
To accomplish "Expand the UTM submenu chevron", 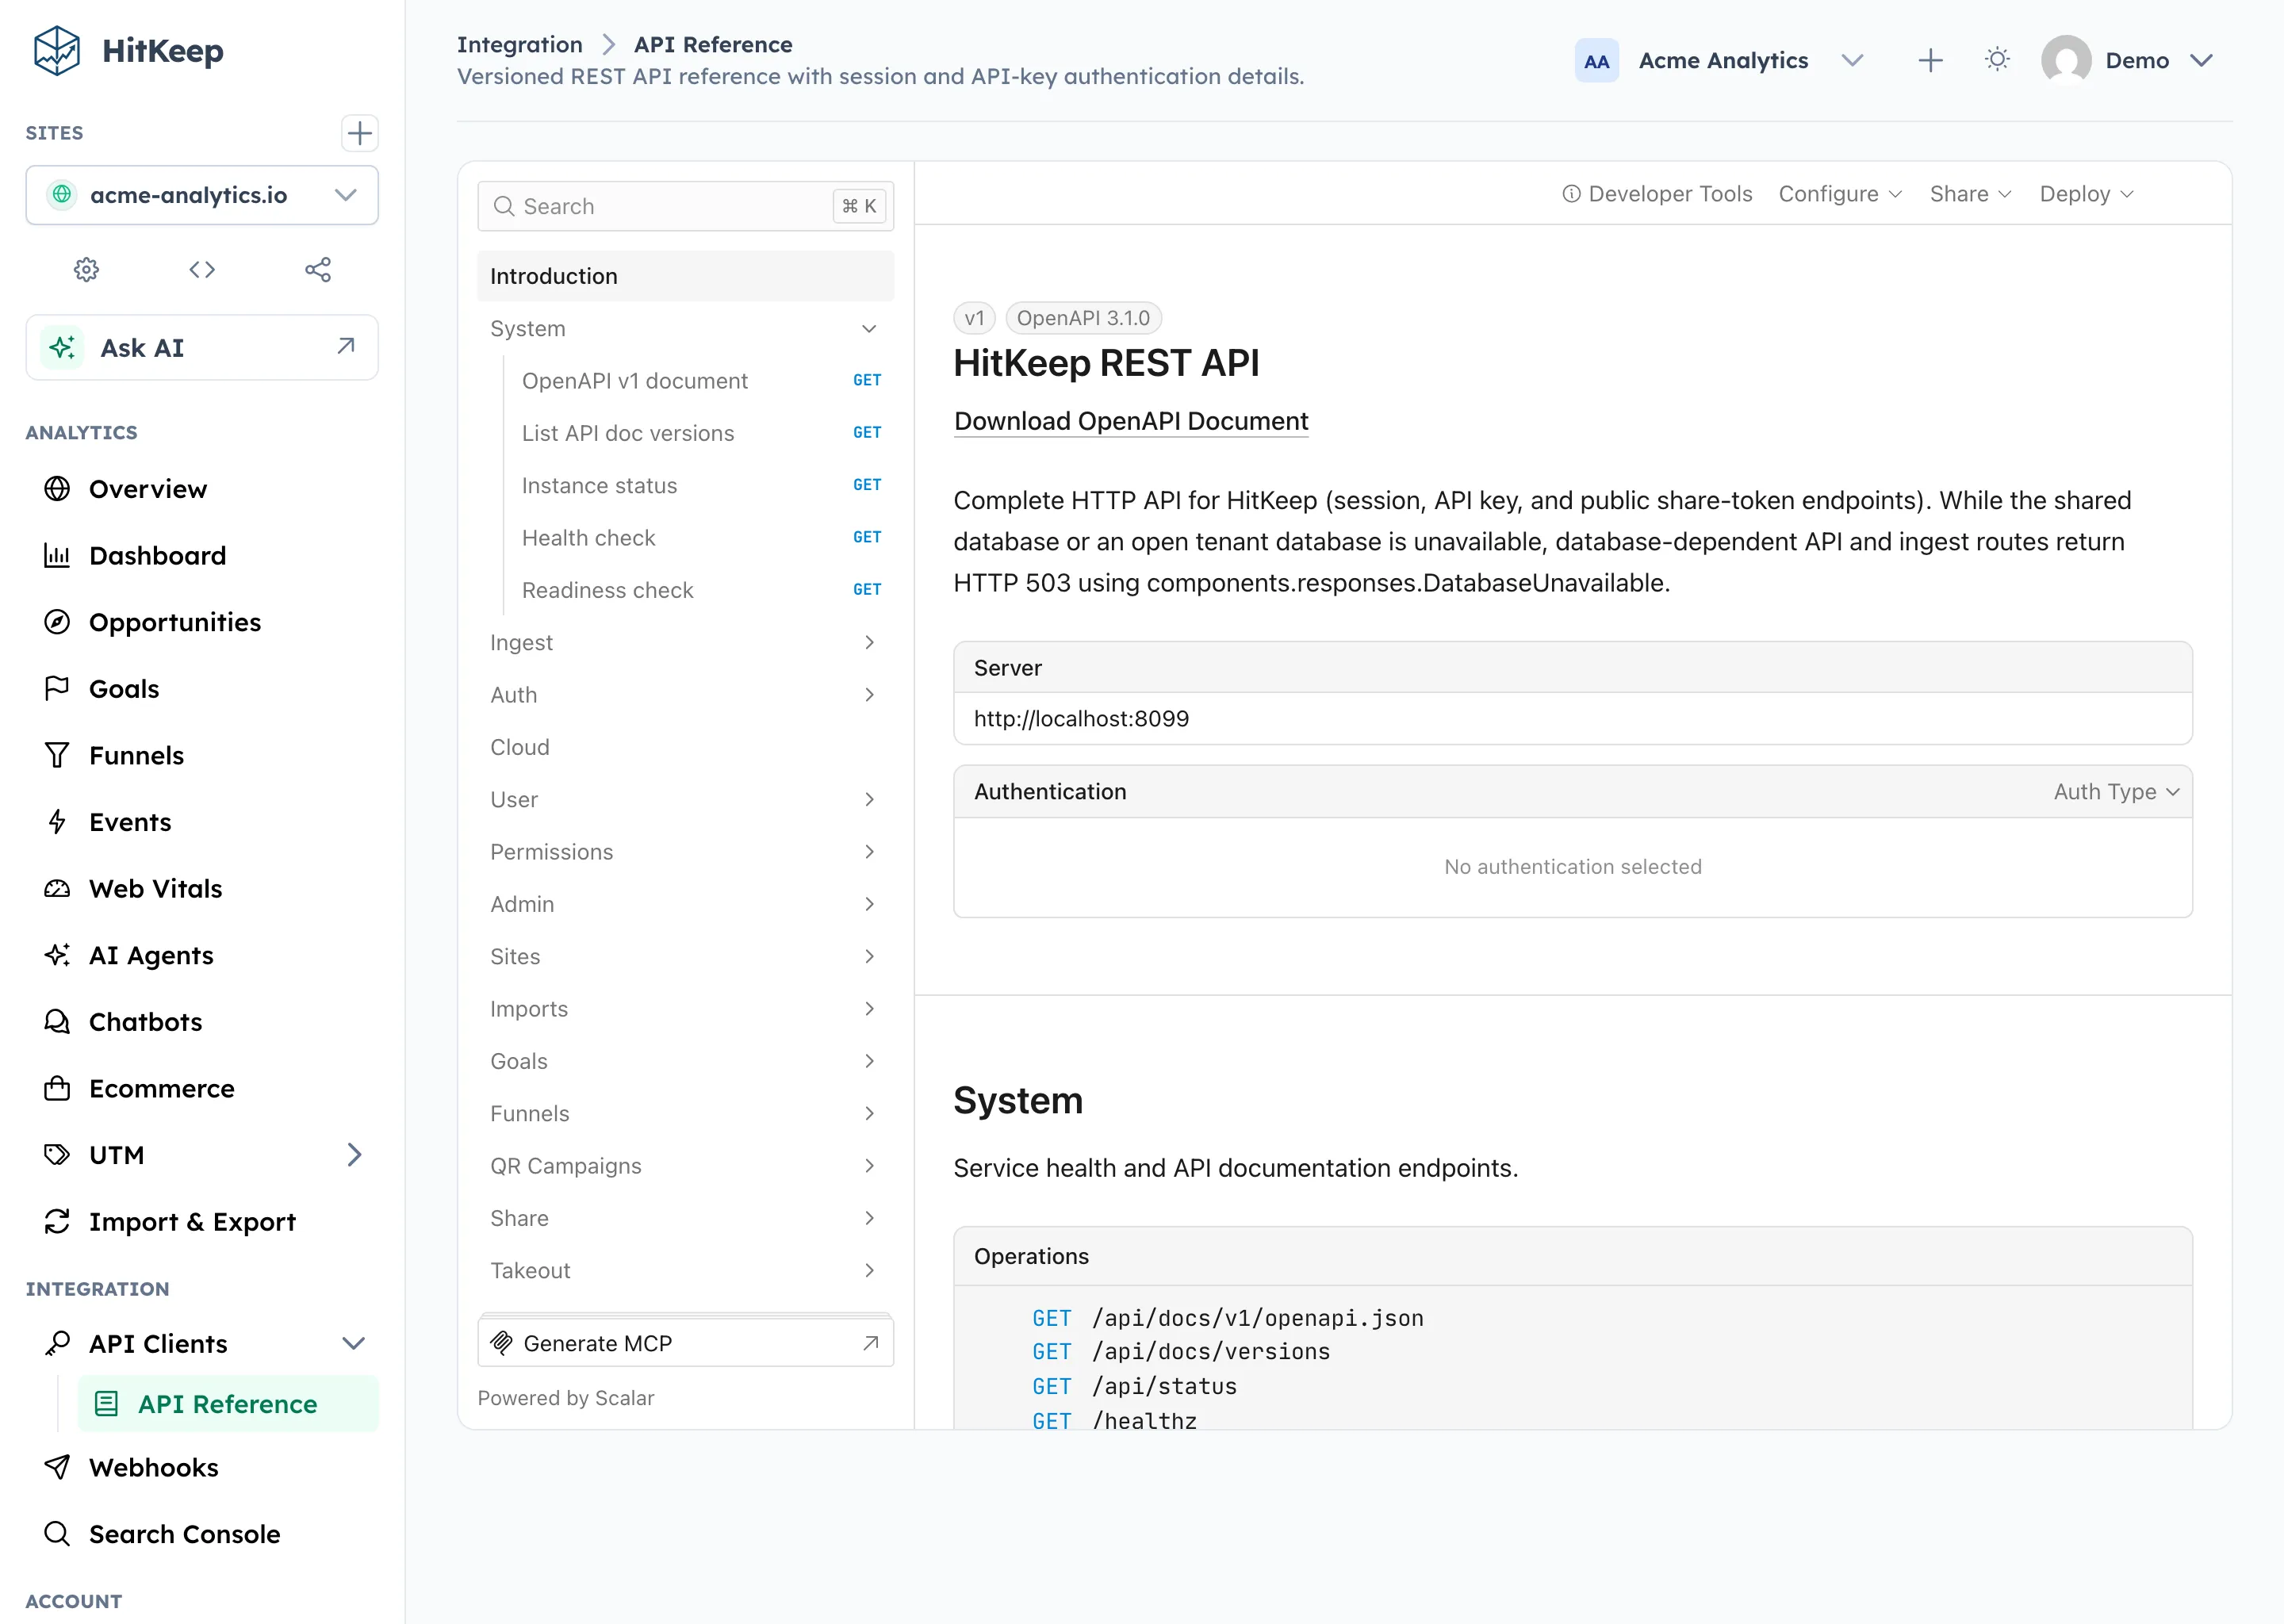I will pyautogui.click(x=354, y=1155).
